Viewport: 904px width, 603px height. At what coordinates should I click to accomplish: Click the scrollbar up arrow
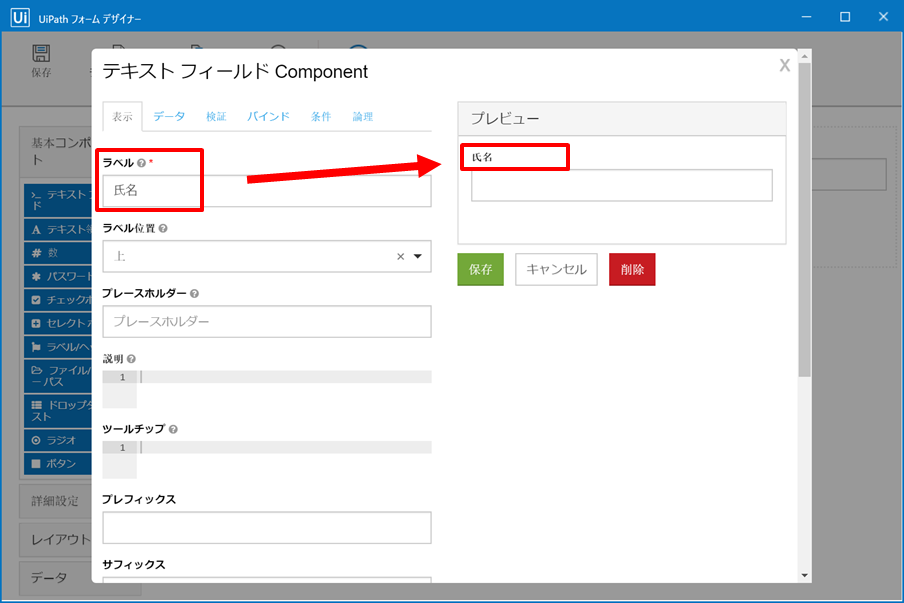tap(804, 56)
